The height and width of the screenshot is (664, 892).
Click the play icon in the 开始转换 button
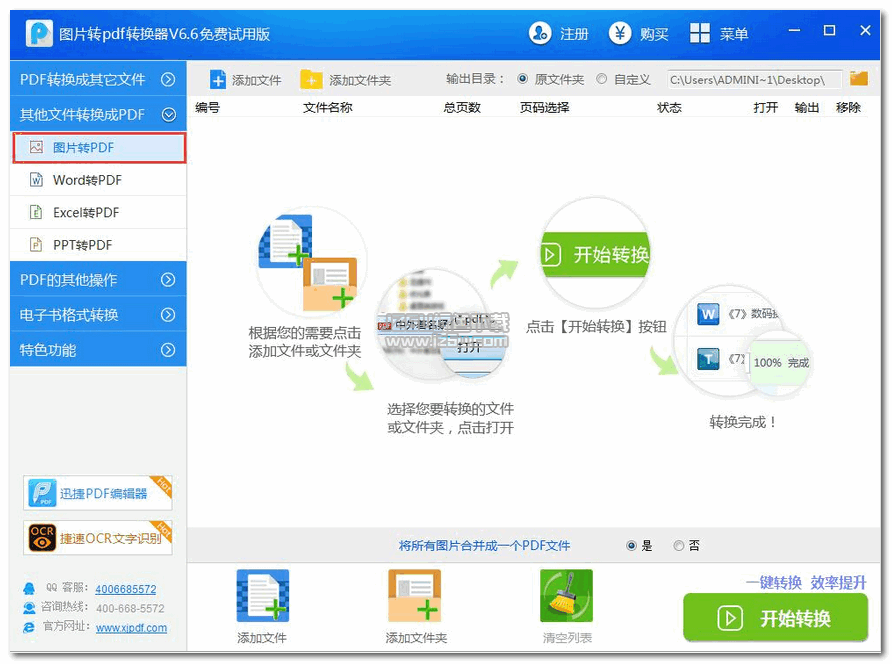(730, 618)
